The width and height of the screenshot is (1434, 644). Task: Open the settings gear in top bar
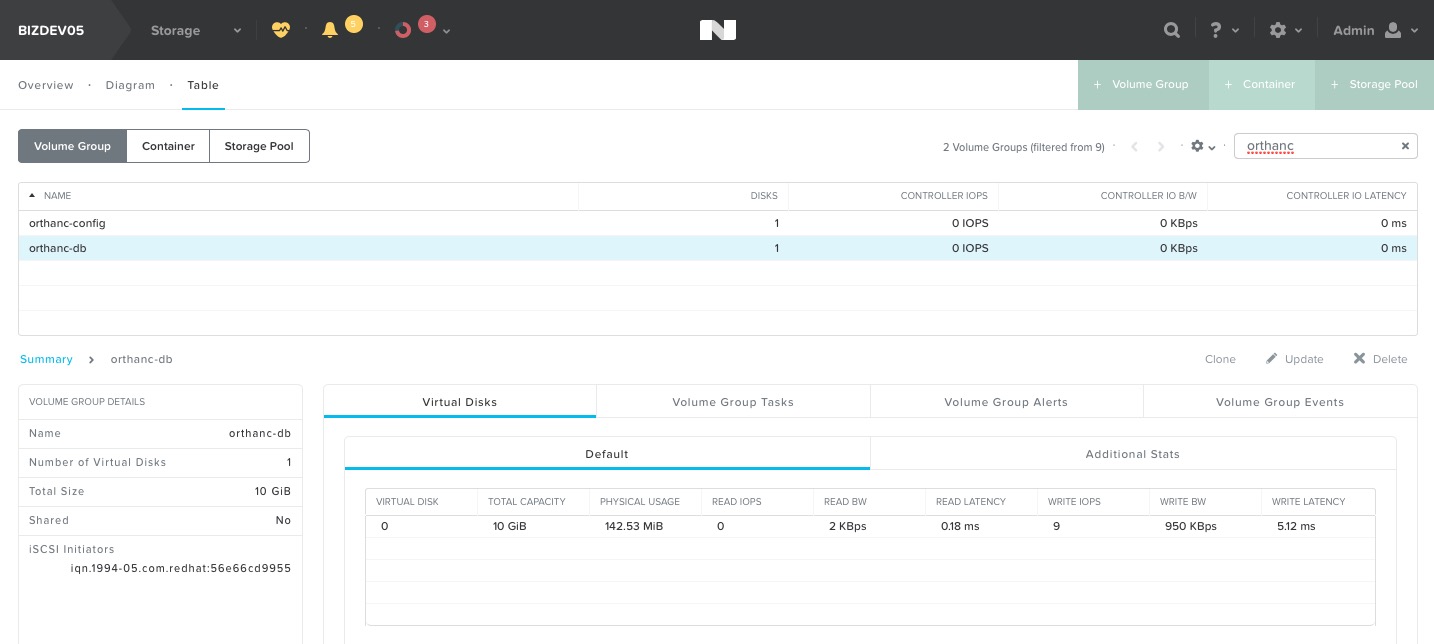click(1285, 30)
